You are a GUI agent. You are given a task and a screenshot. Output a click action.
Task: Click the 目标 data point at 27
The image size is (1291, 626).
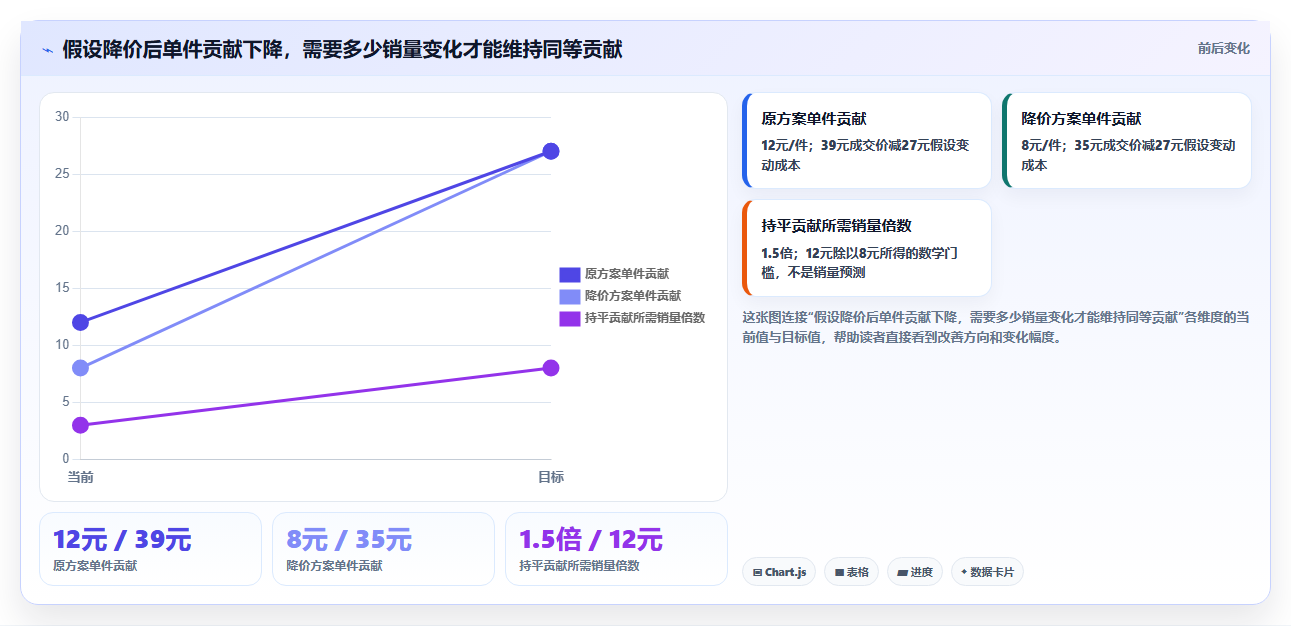click(551, 151)
